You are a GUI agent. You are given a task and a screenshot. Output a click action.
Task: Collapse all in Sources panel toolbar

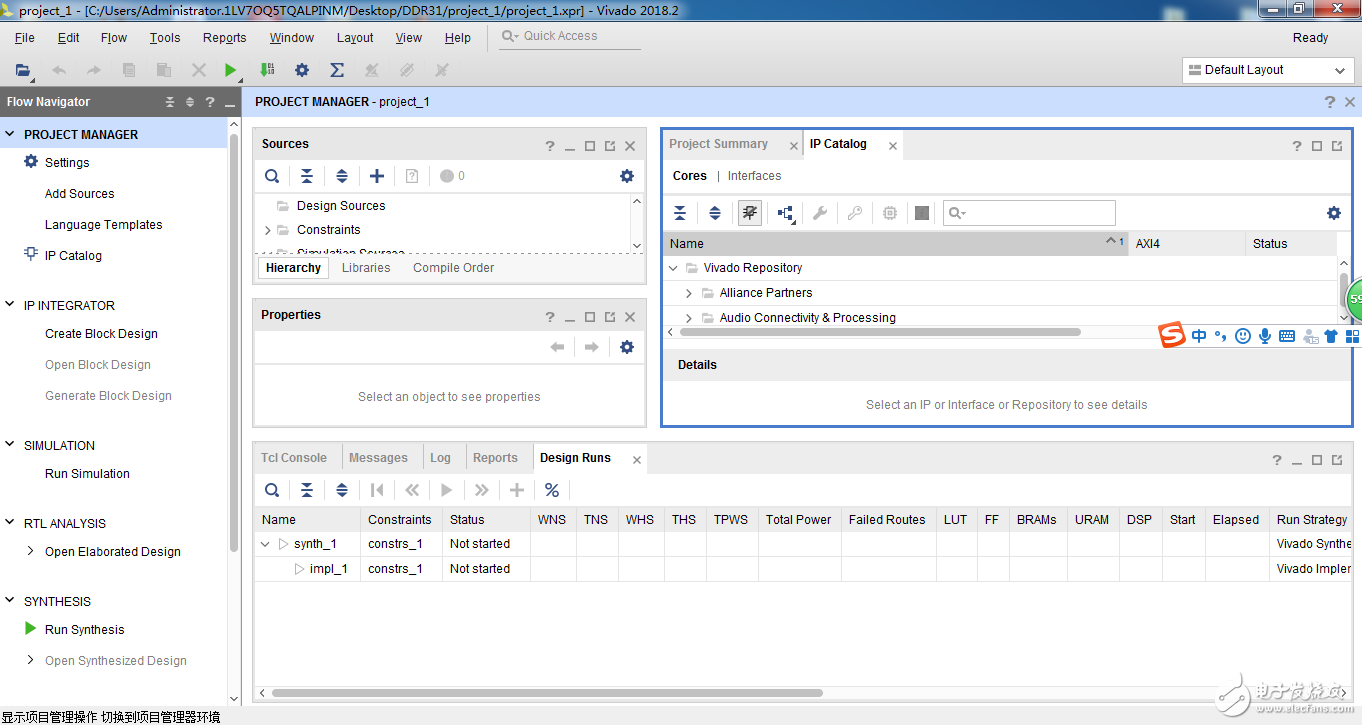tap(307, 176)
